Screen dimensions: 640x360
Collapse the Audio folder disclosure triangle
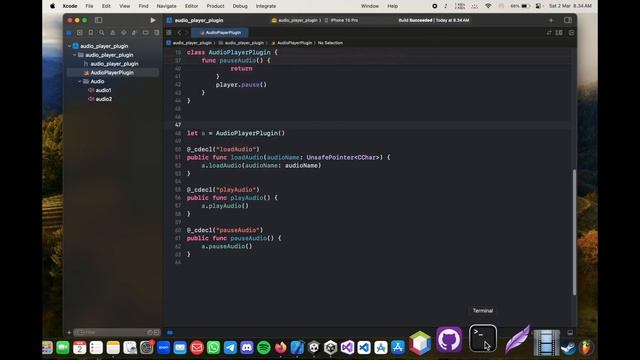(x=80, y=81)
